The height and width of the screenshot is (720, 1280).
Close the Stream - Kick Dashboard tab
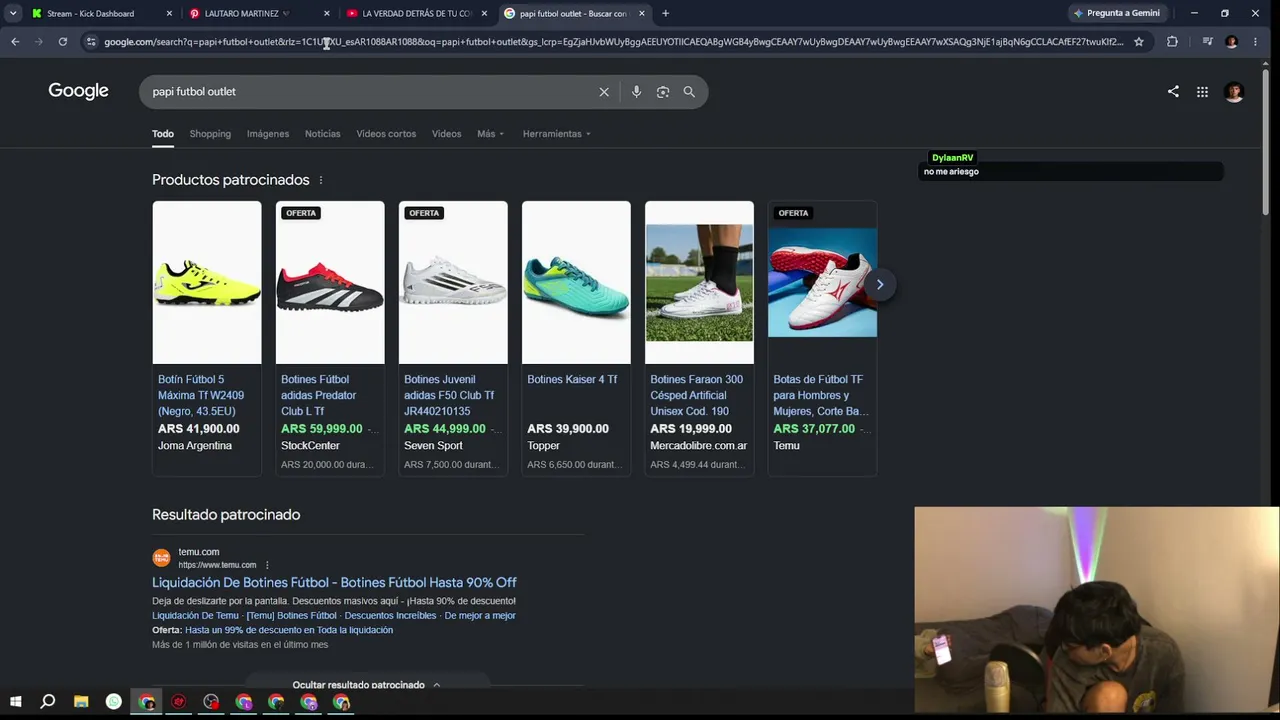click(169, 13)
